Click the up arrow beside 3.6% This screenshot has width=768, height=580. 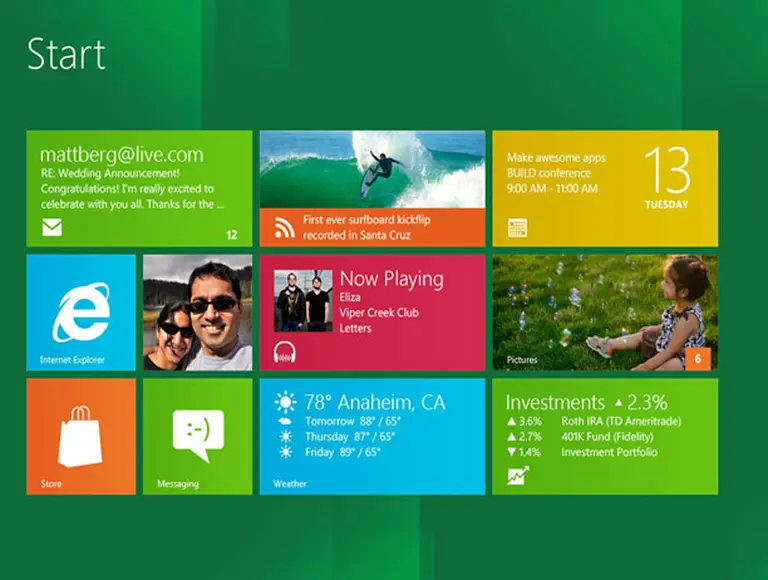point(512,421)
